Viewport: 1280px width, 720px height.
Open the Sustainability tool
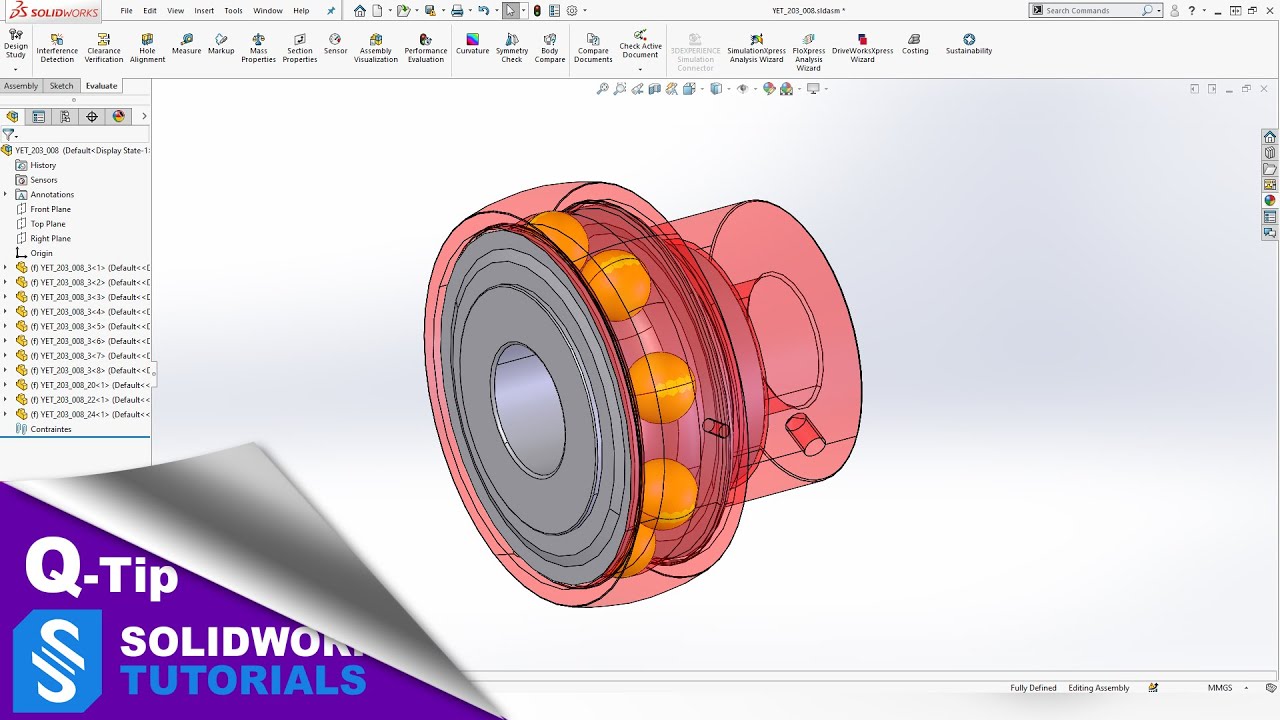click(x=969, y=44)
